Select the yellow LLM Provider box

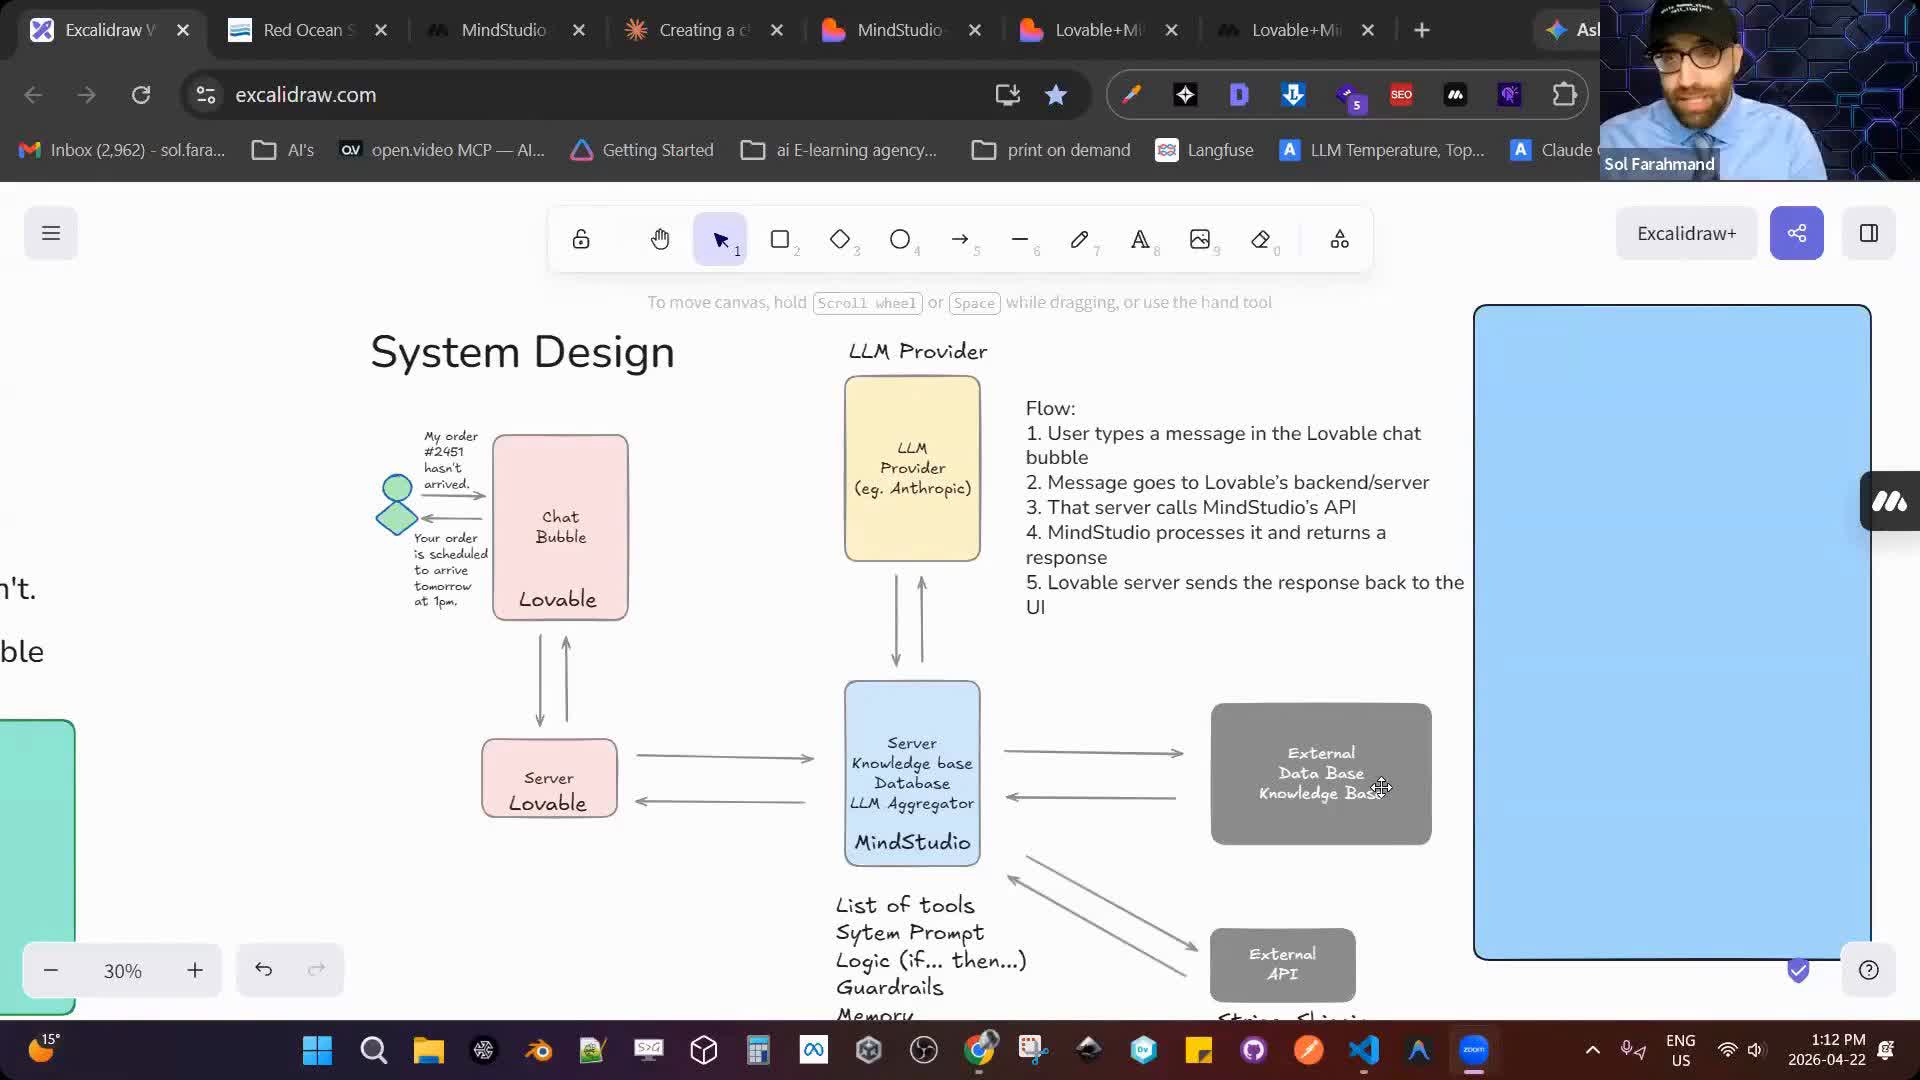912,468
